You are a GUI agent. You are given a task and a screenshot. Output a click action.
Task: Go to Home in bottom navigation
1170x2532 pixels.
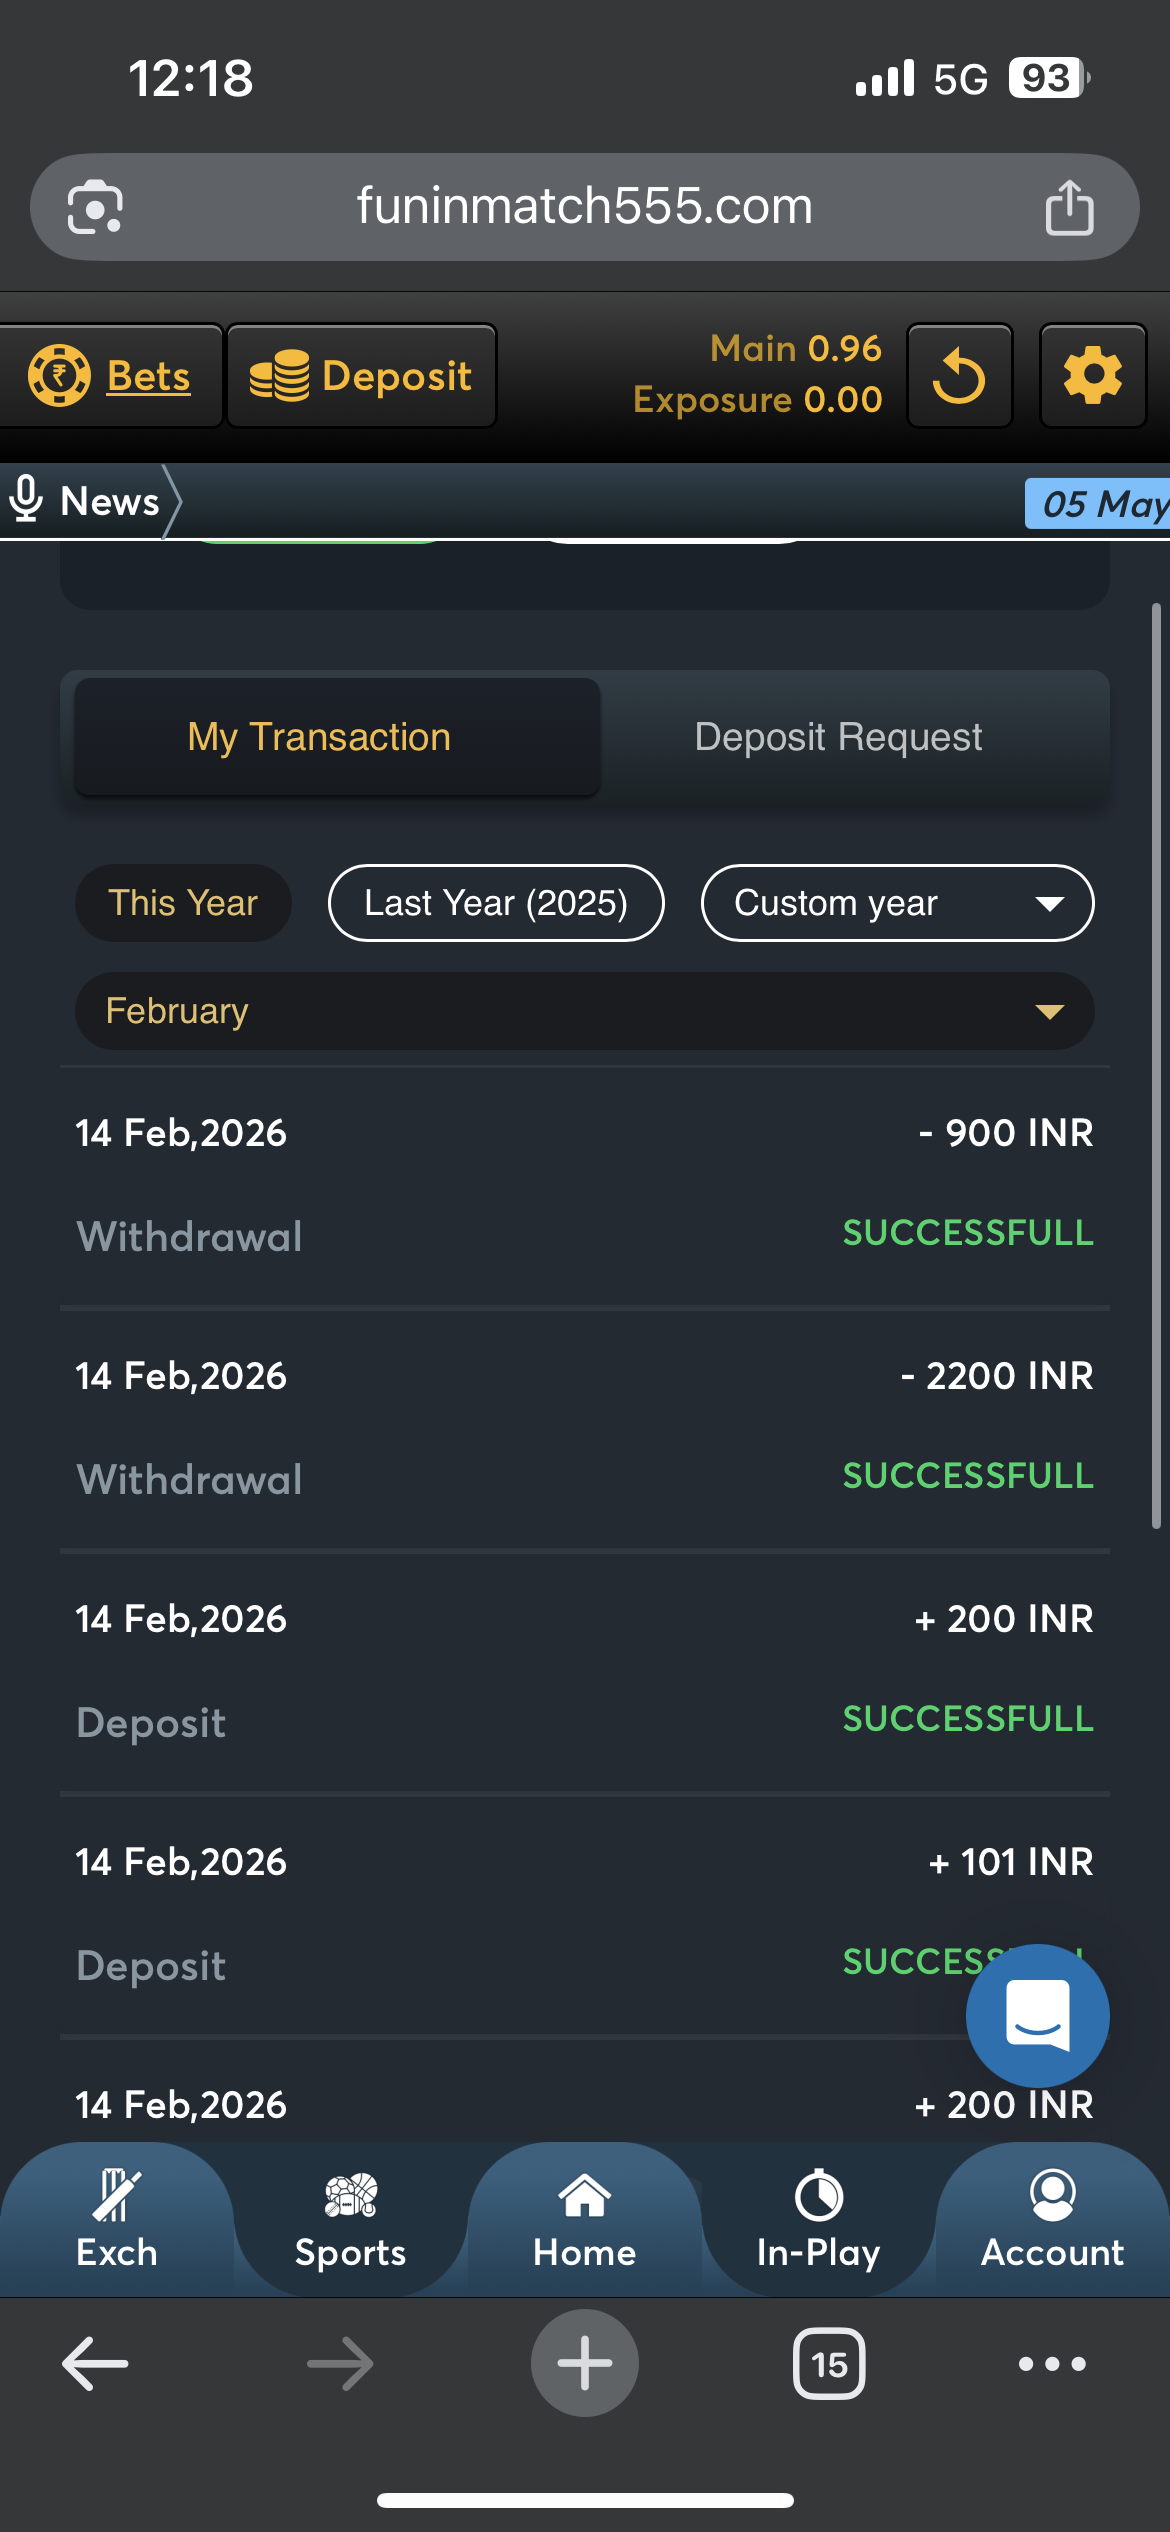[x=584, y=2218]
